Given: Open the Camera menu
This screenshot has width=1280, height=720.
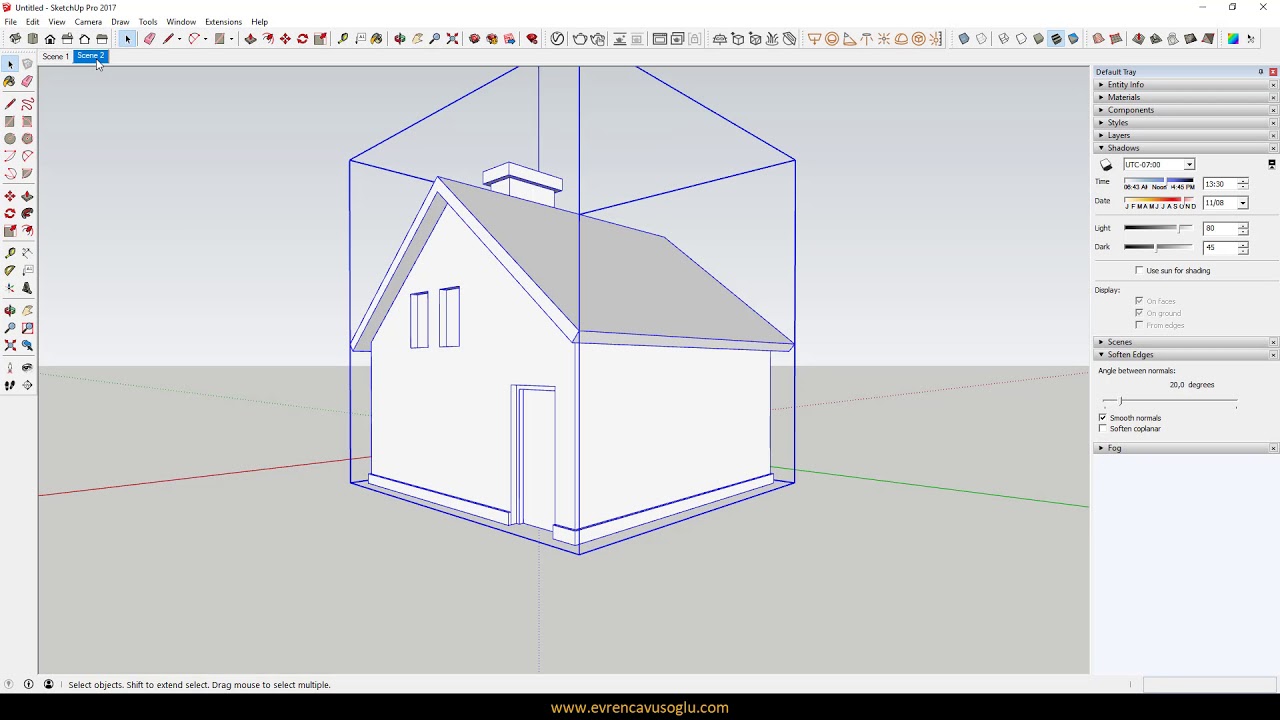Looking at the screenshot, I should pos(88,22).
